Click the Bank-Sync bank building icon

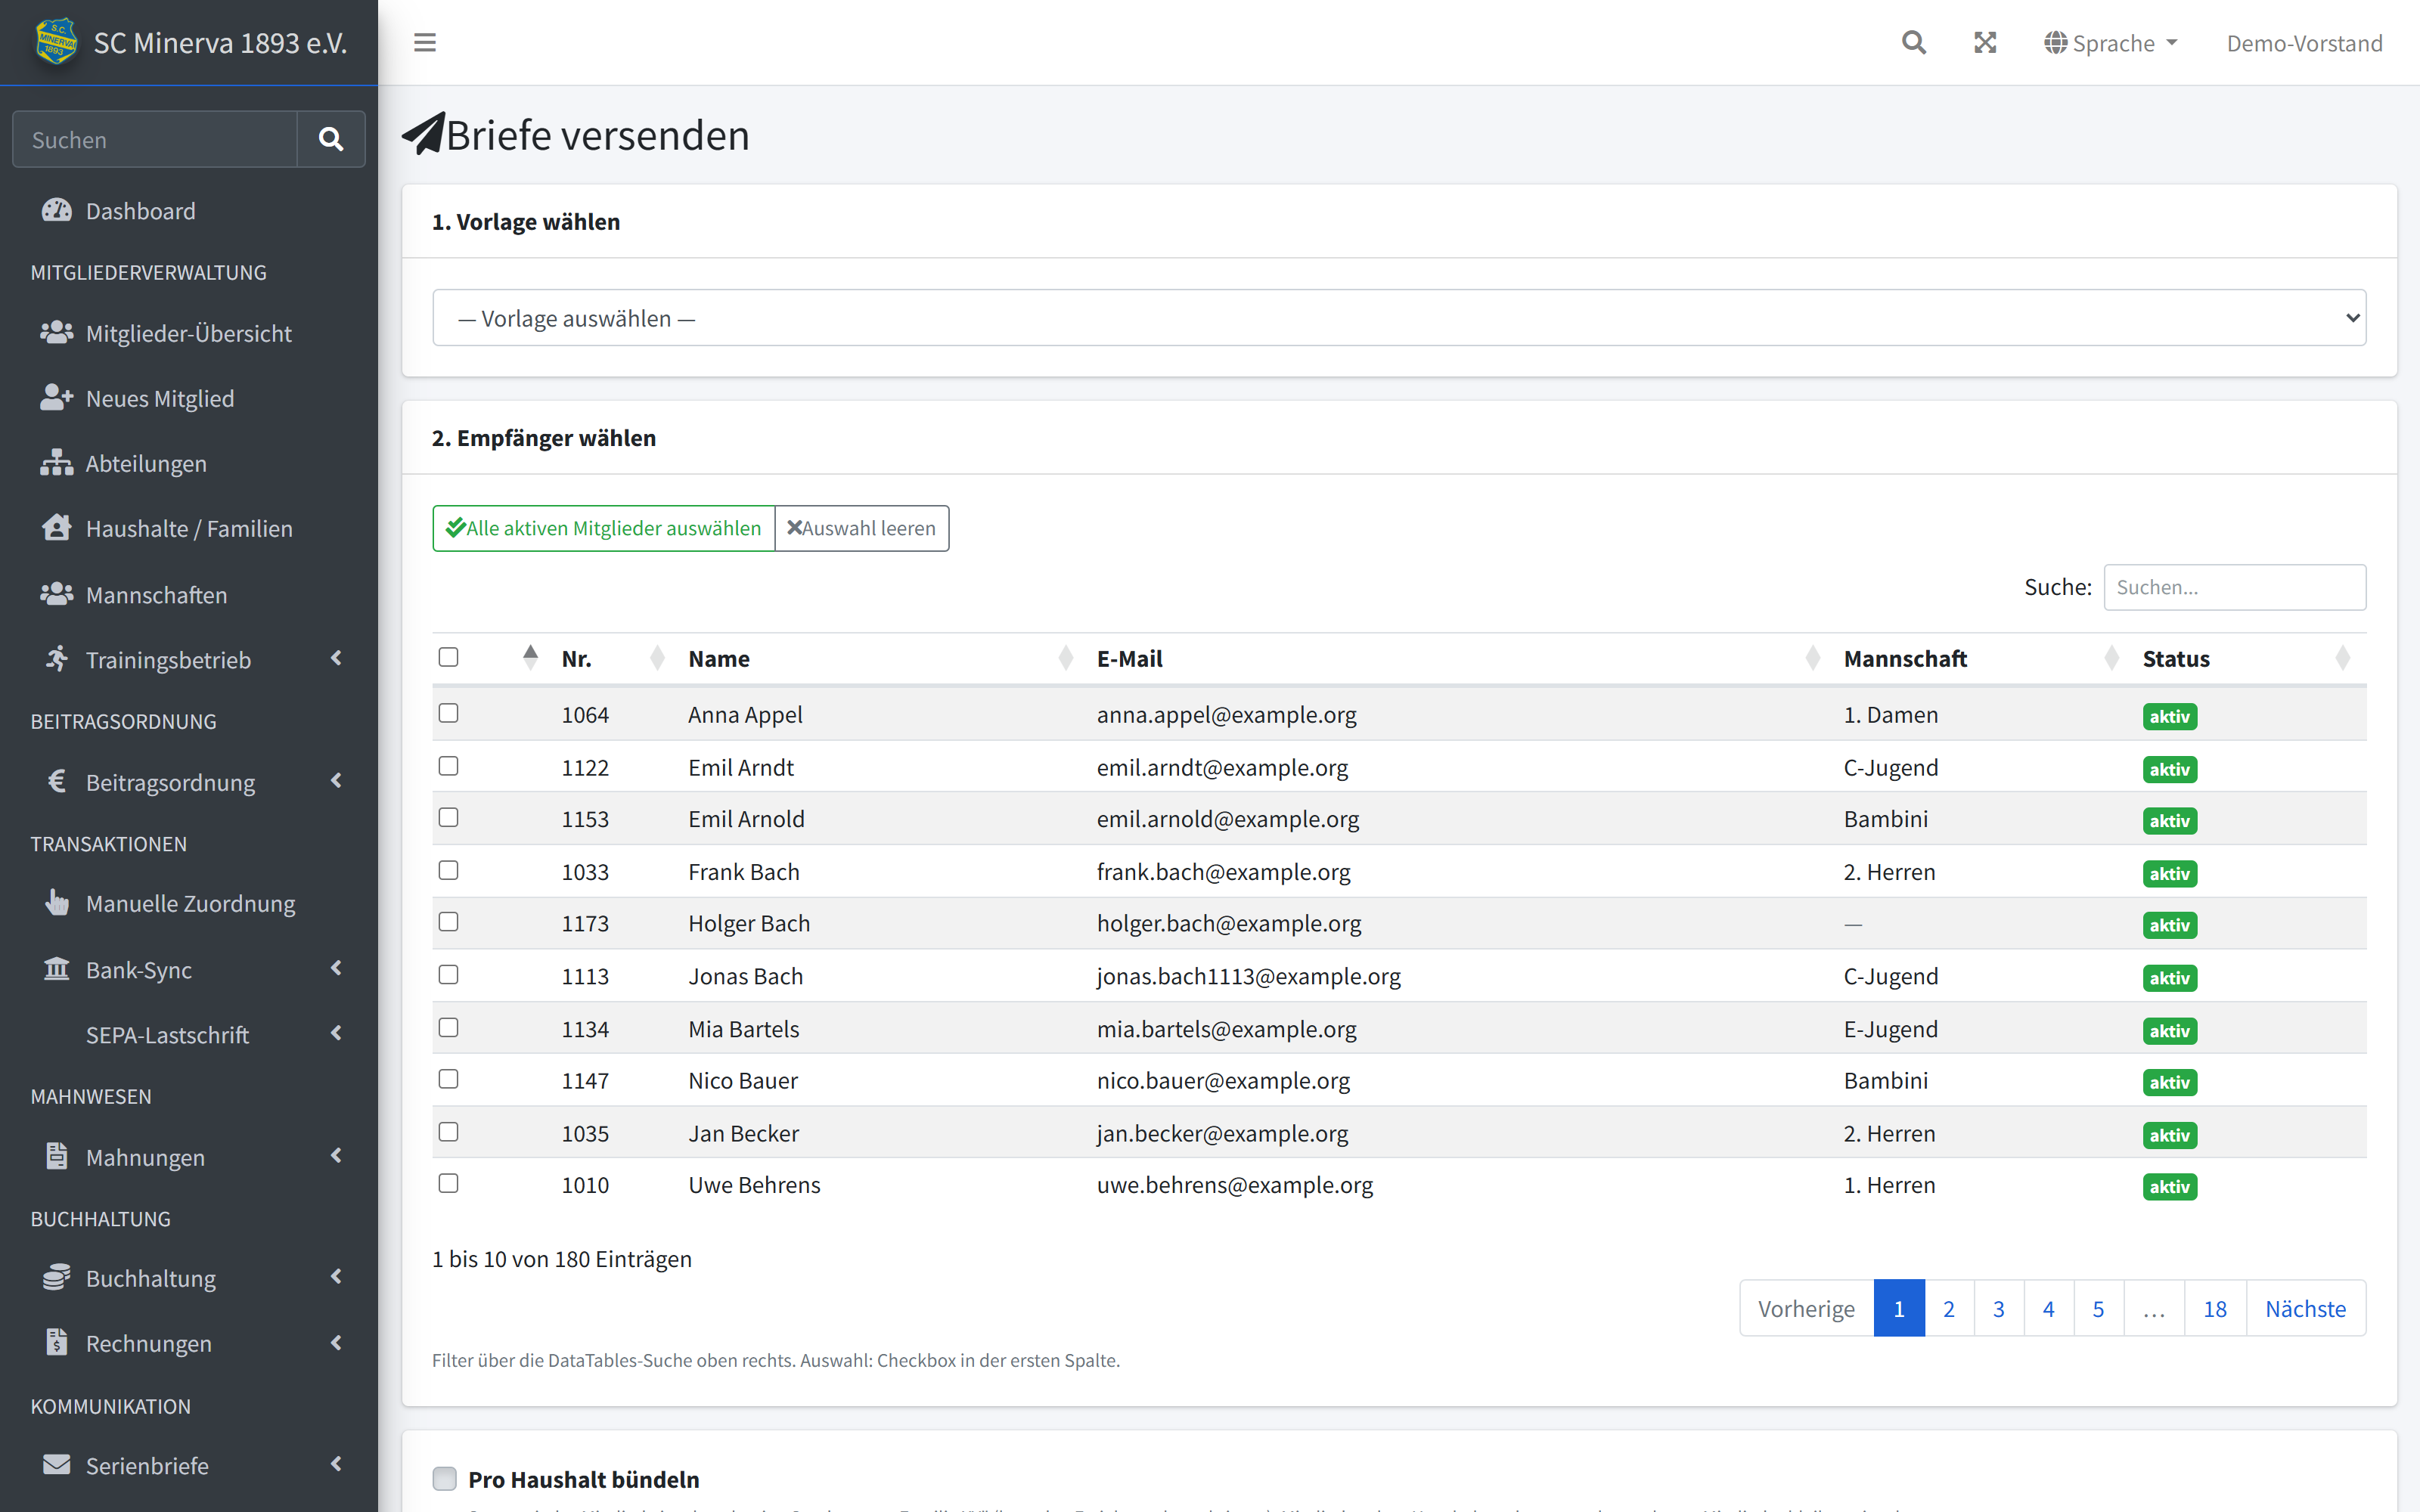pos(56,969)
